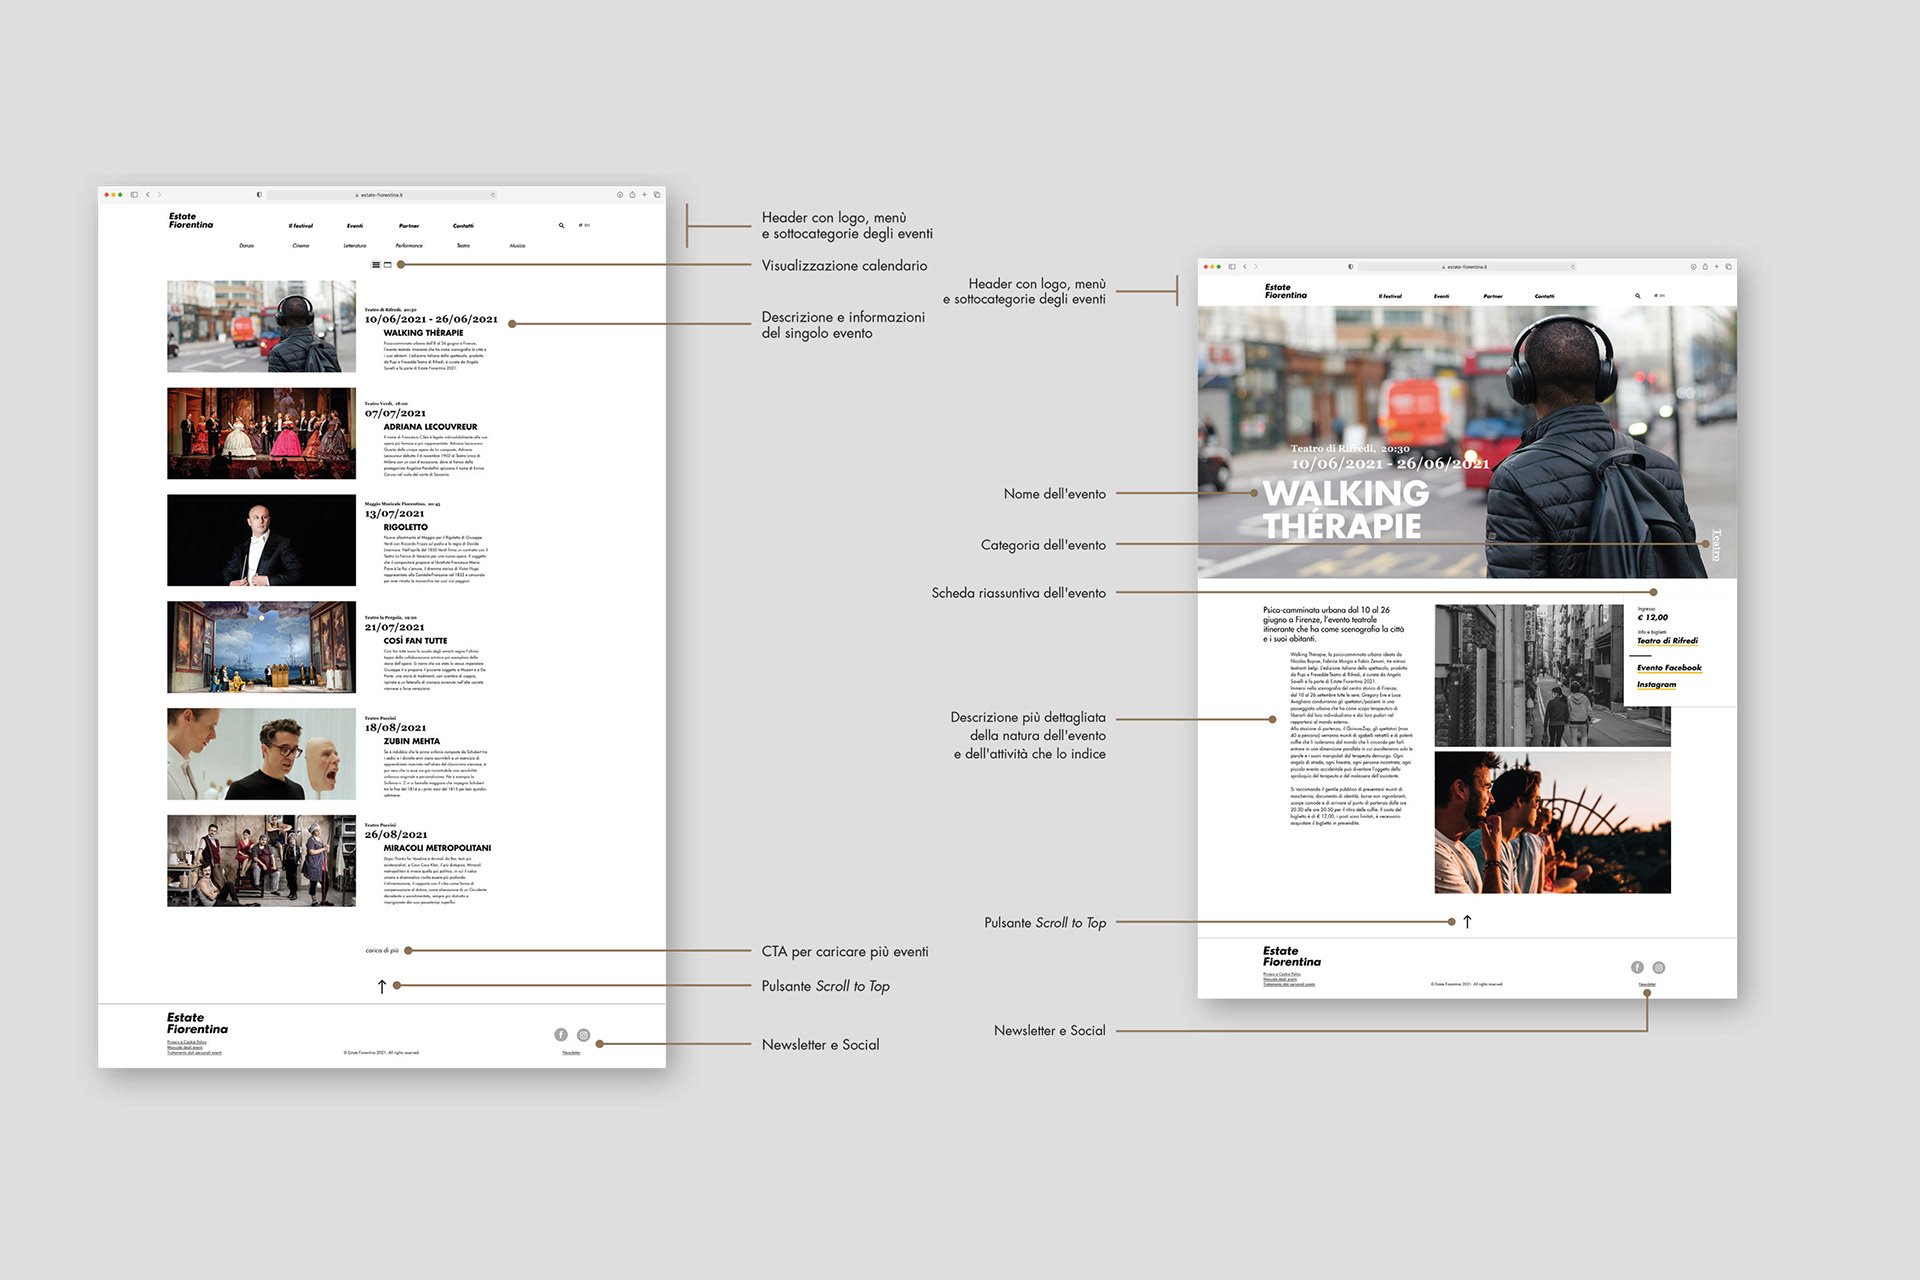Switch to calendar view icon above the events
This screenshot has height=1280, width=1920.
tap(388, 265)
